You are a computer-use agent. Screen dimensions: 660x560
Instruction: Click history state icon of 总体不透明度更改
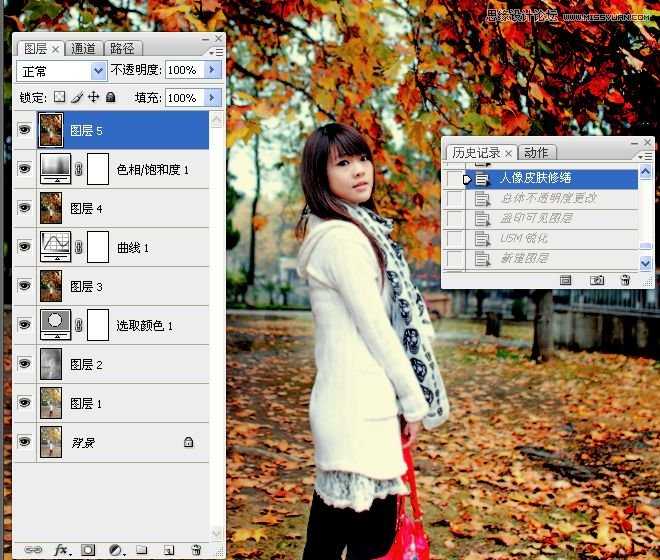coord(482,198)
